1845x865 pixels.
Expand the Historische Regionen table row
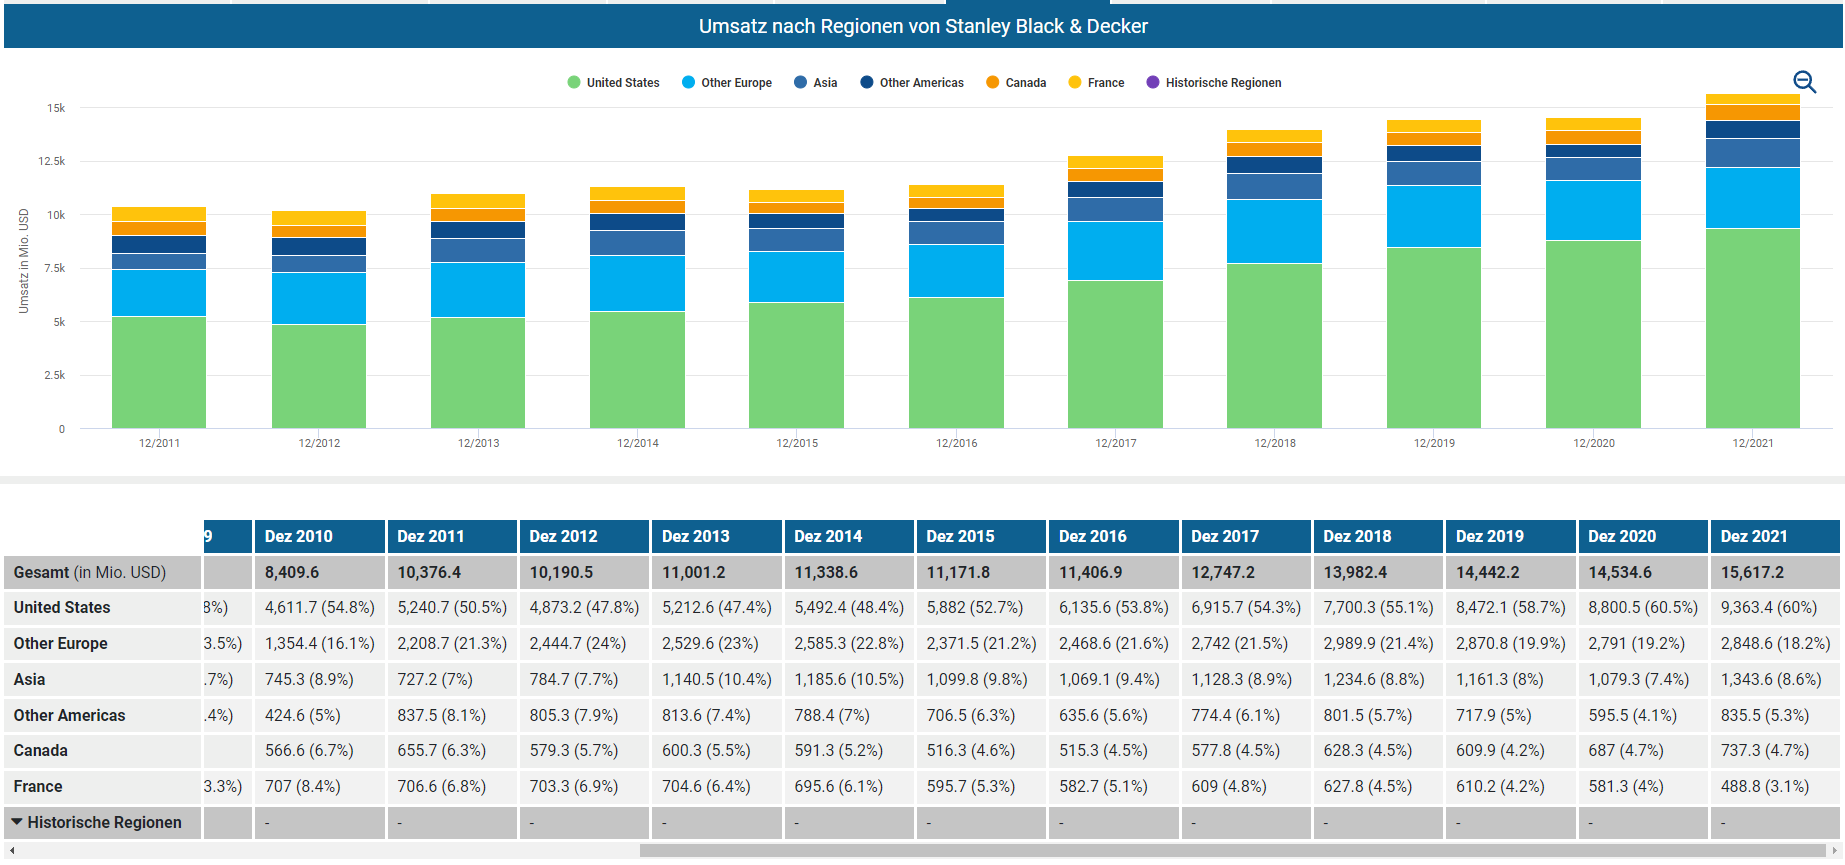17,822
